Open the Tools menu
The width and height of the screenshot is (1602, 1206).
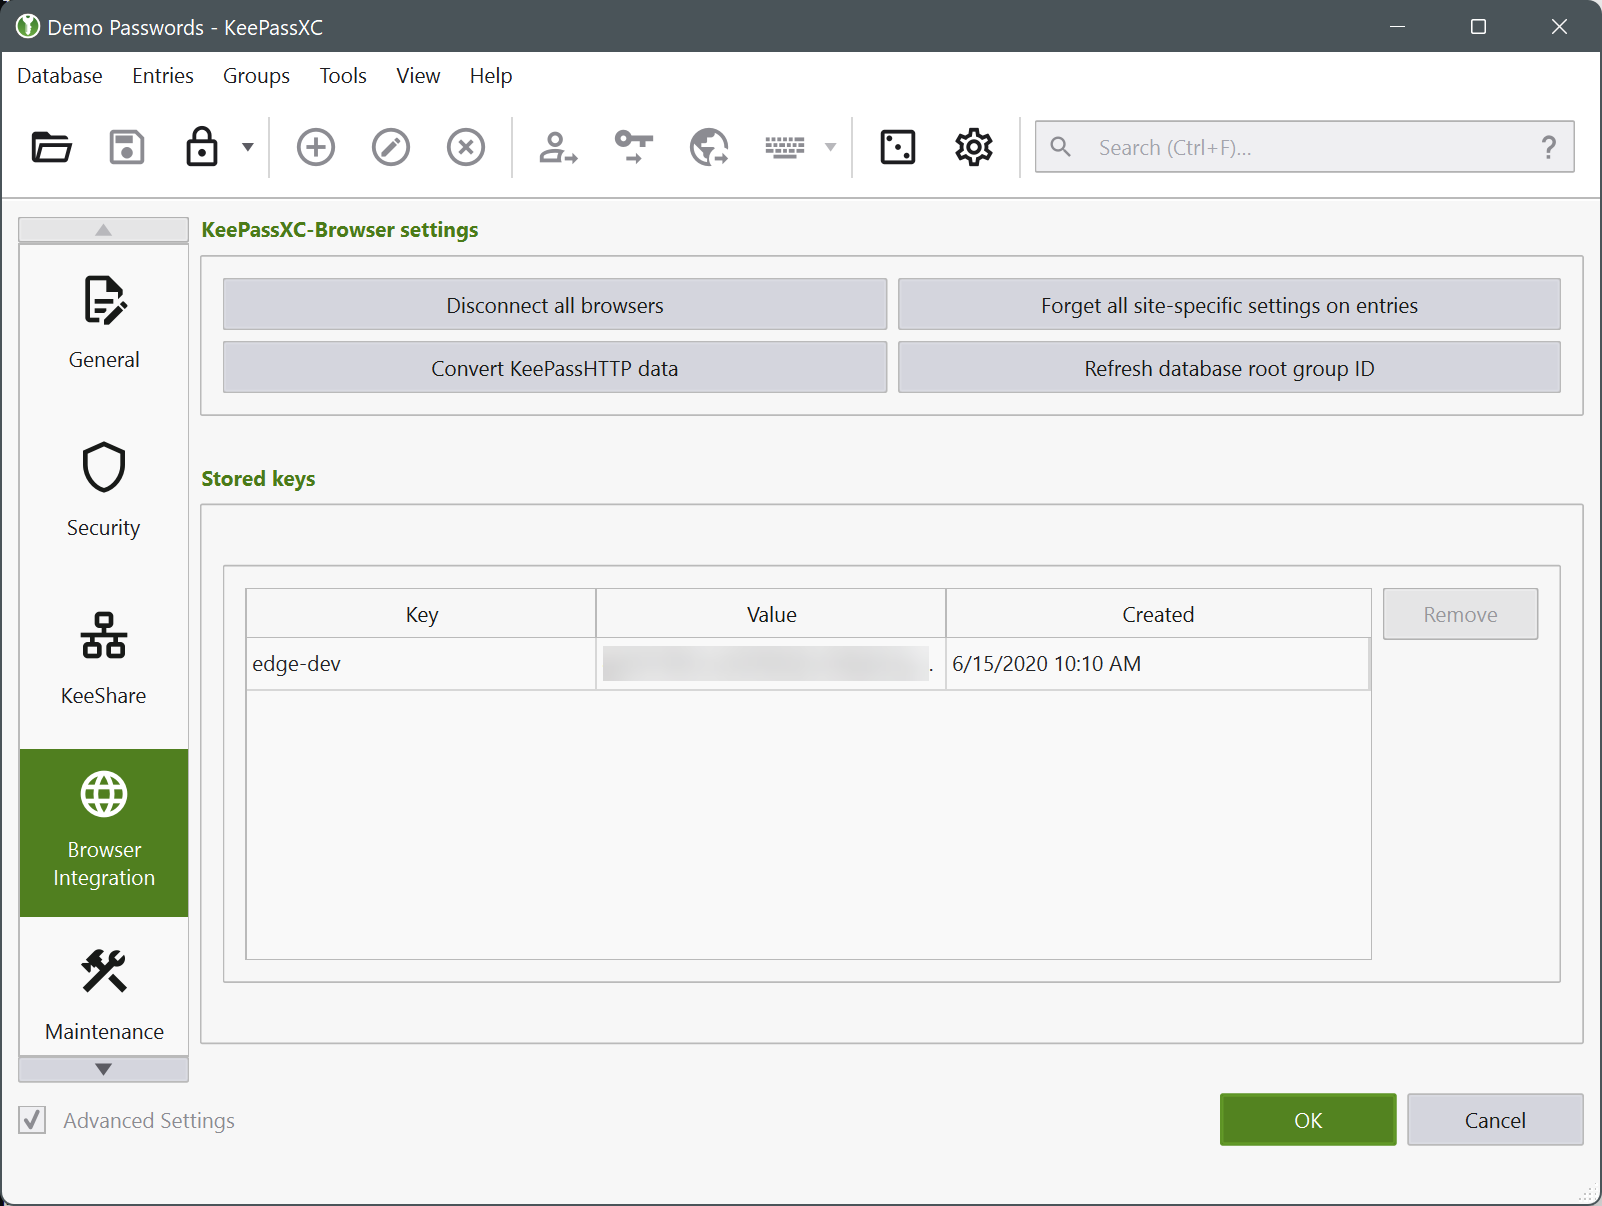343,76
